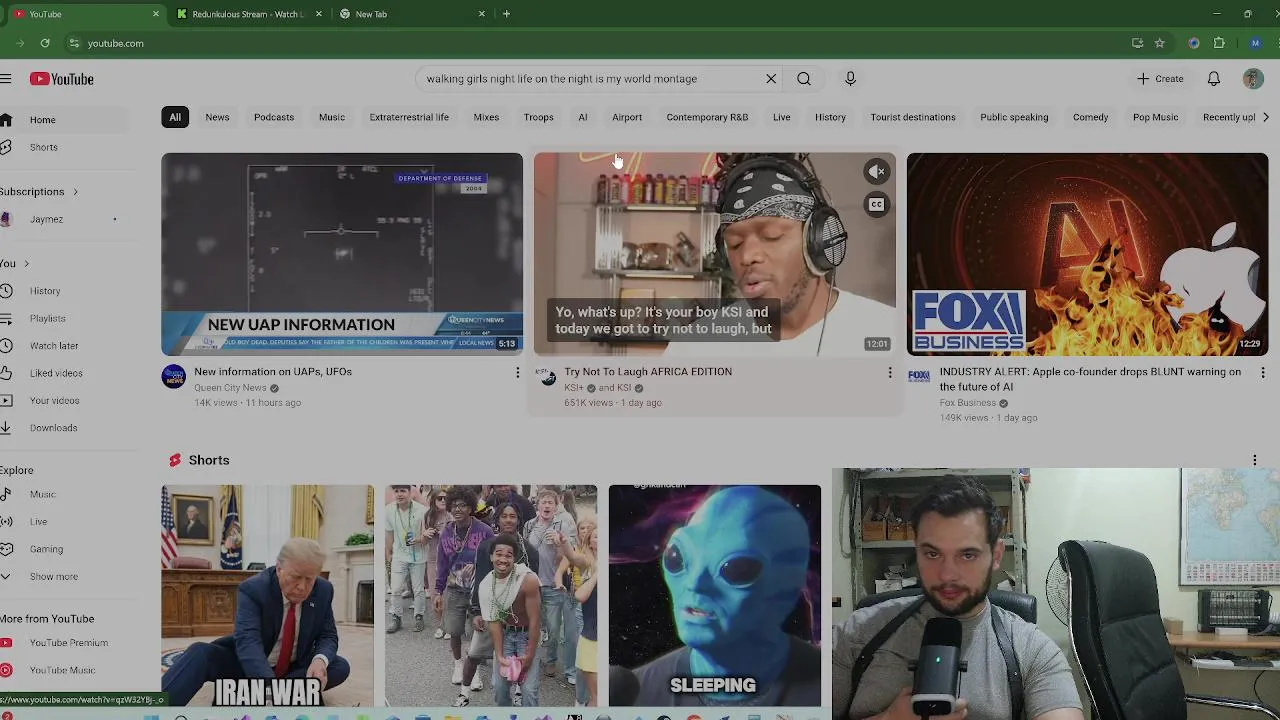Open Live under Explore
The height and width of the screenshot is (720, 1280).
(x=64, y=522)
